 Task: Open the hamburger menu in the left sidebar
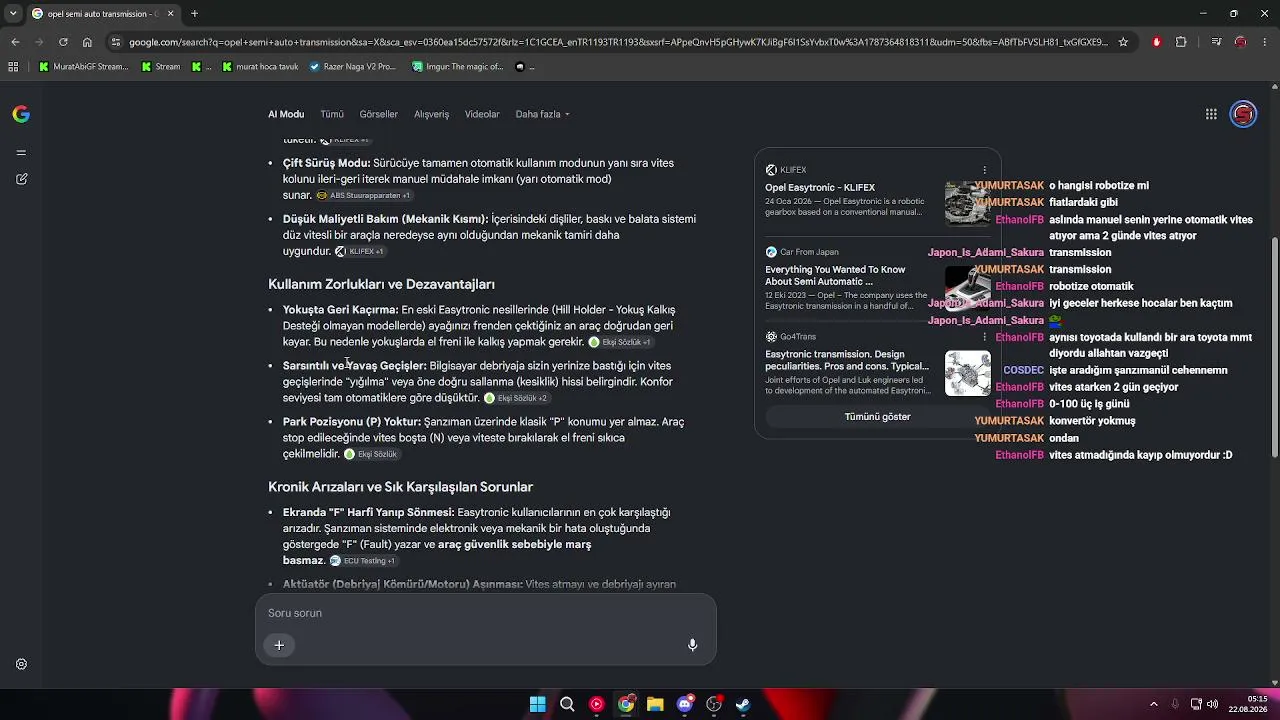pos(21,153)
